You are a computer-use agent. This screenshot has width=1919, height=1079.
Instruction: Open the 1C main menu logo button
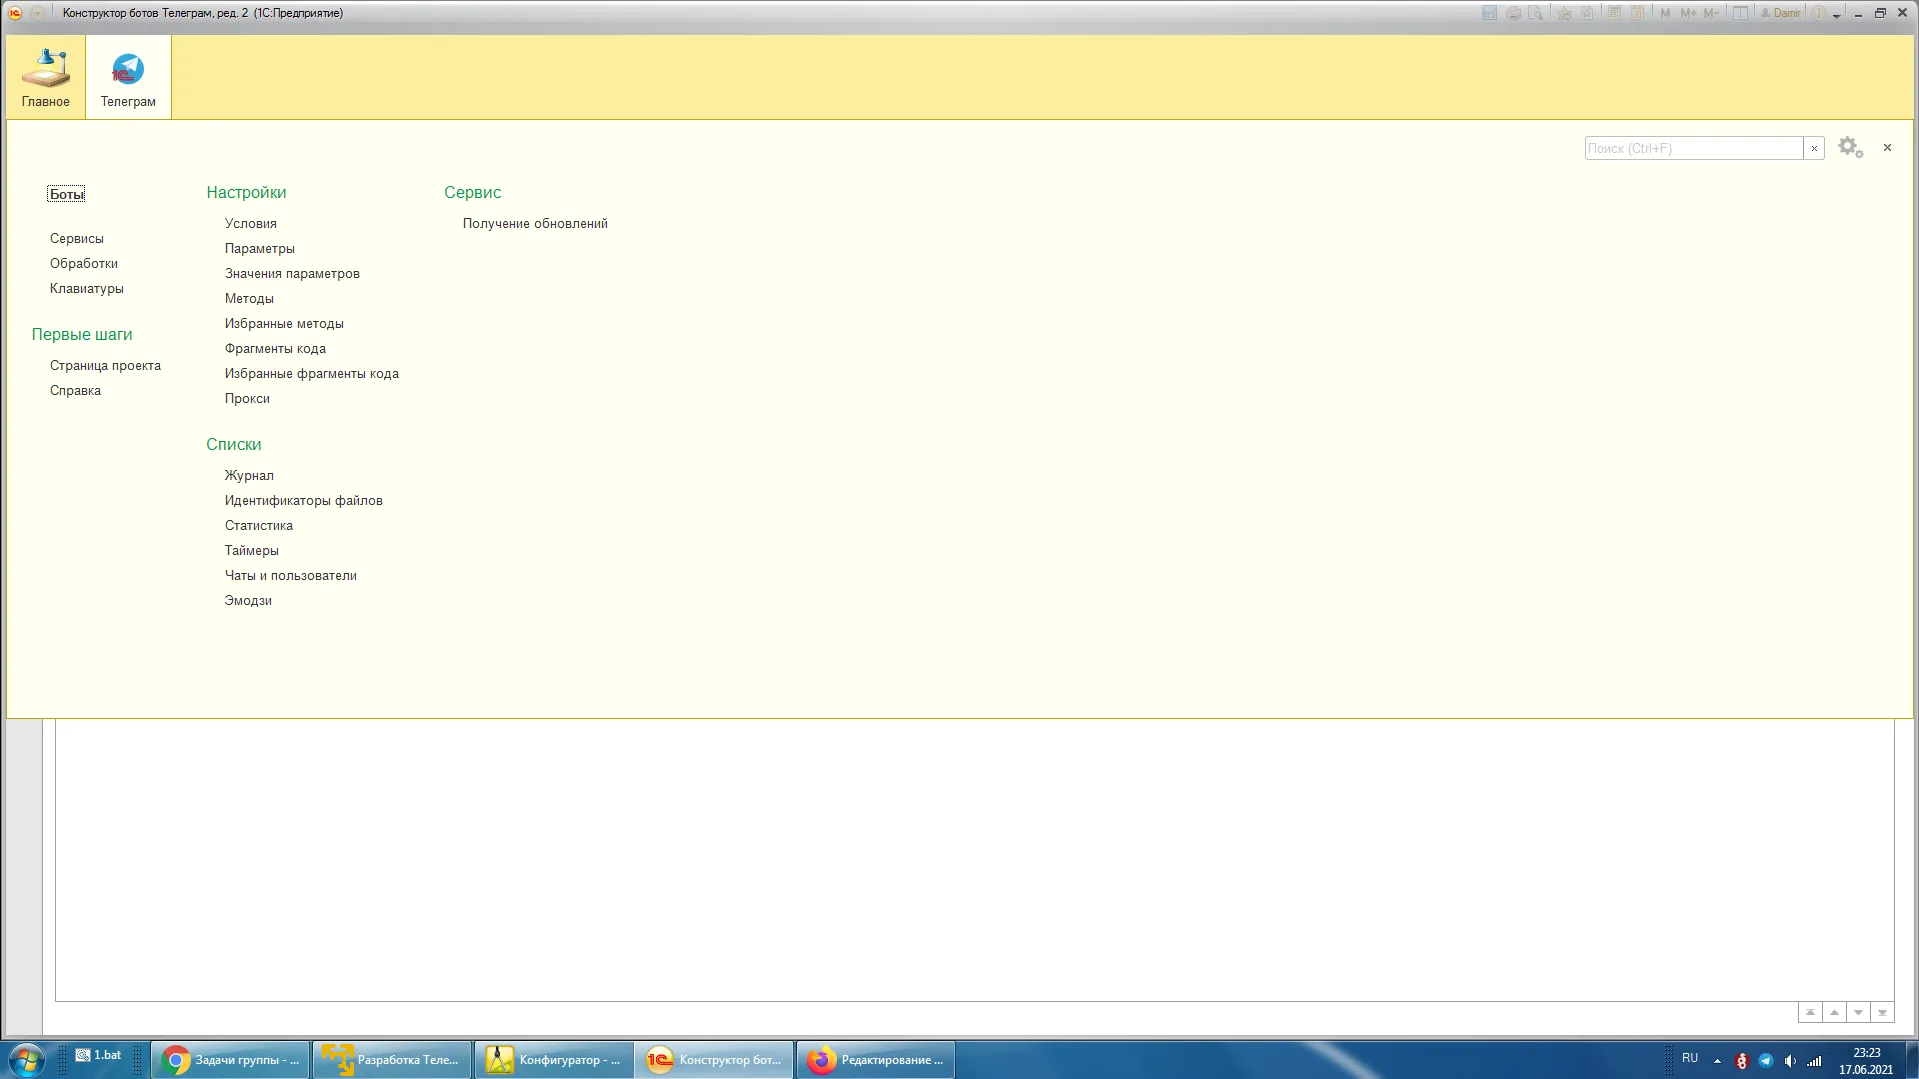point(15,13)
